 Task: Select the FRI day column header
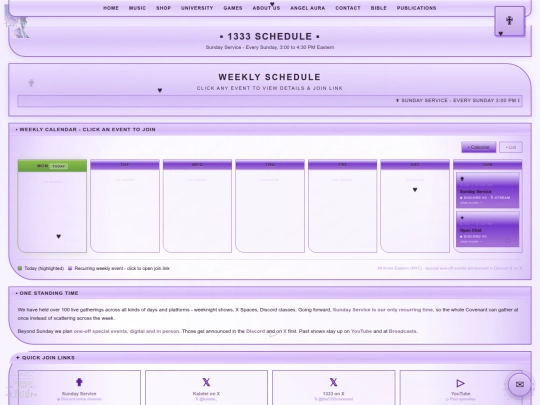[342, 165]
